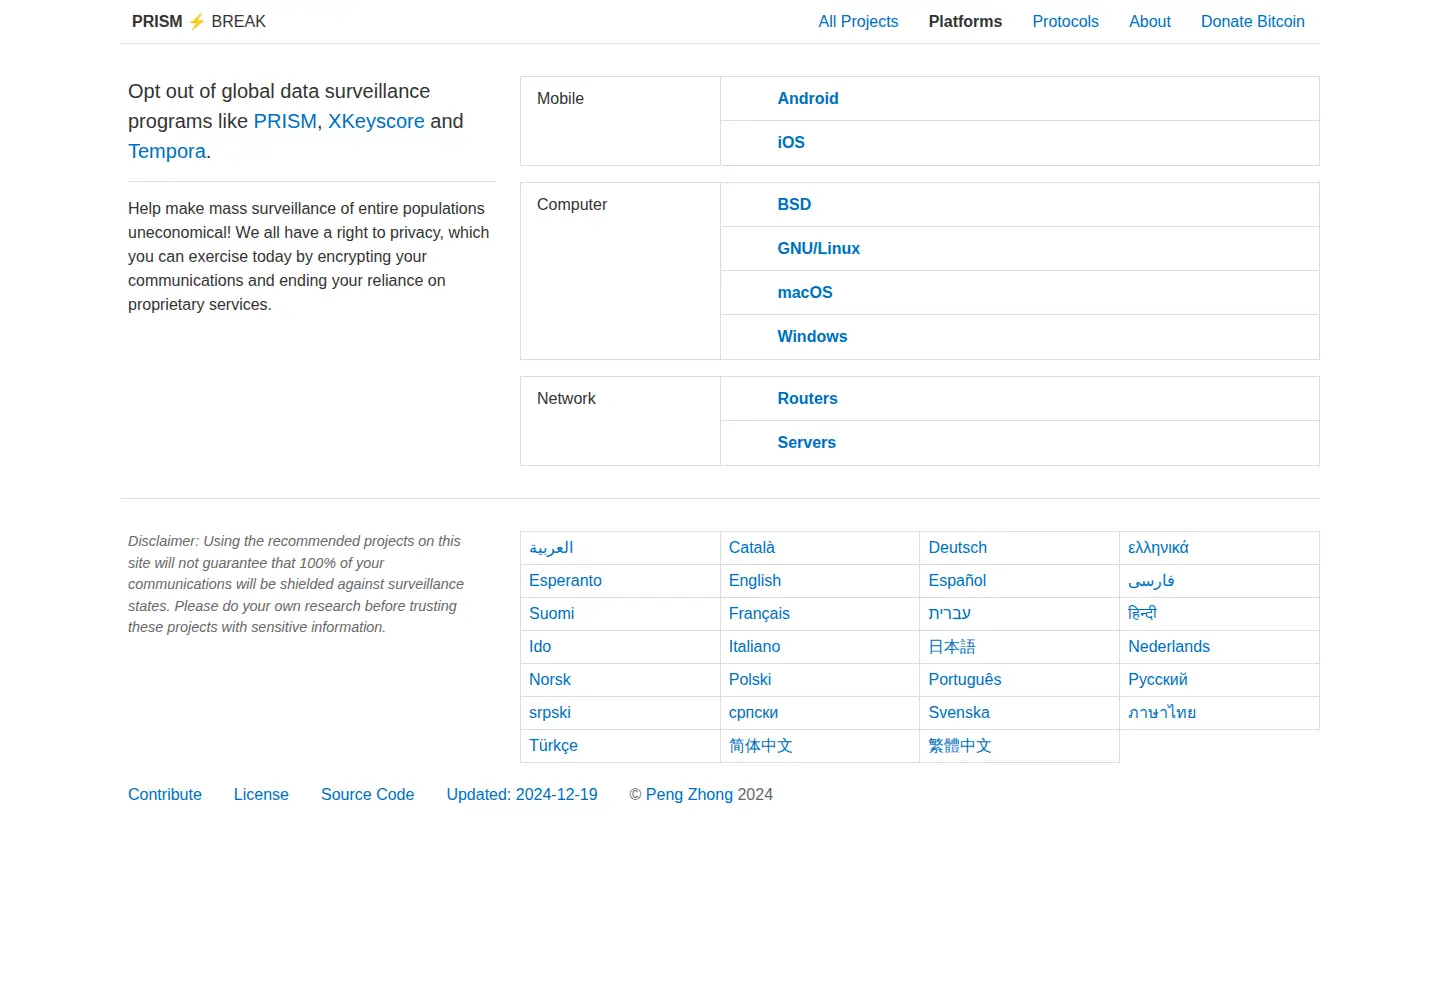
Task: Choose Türkçe language
Action: 553,746
